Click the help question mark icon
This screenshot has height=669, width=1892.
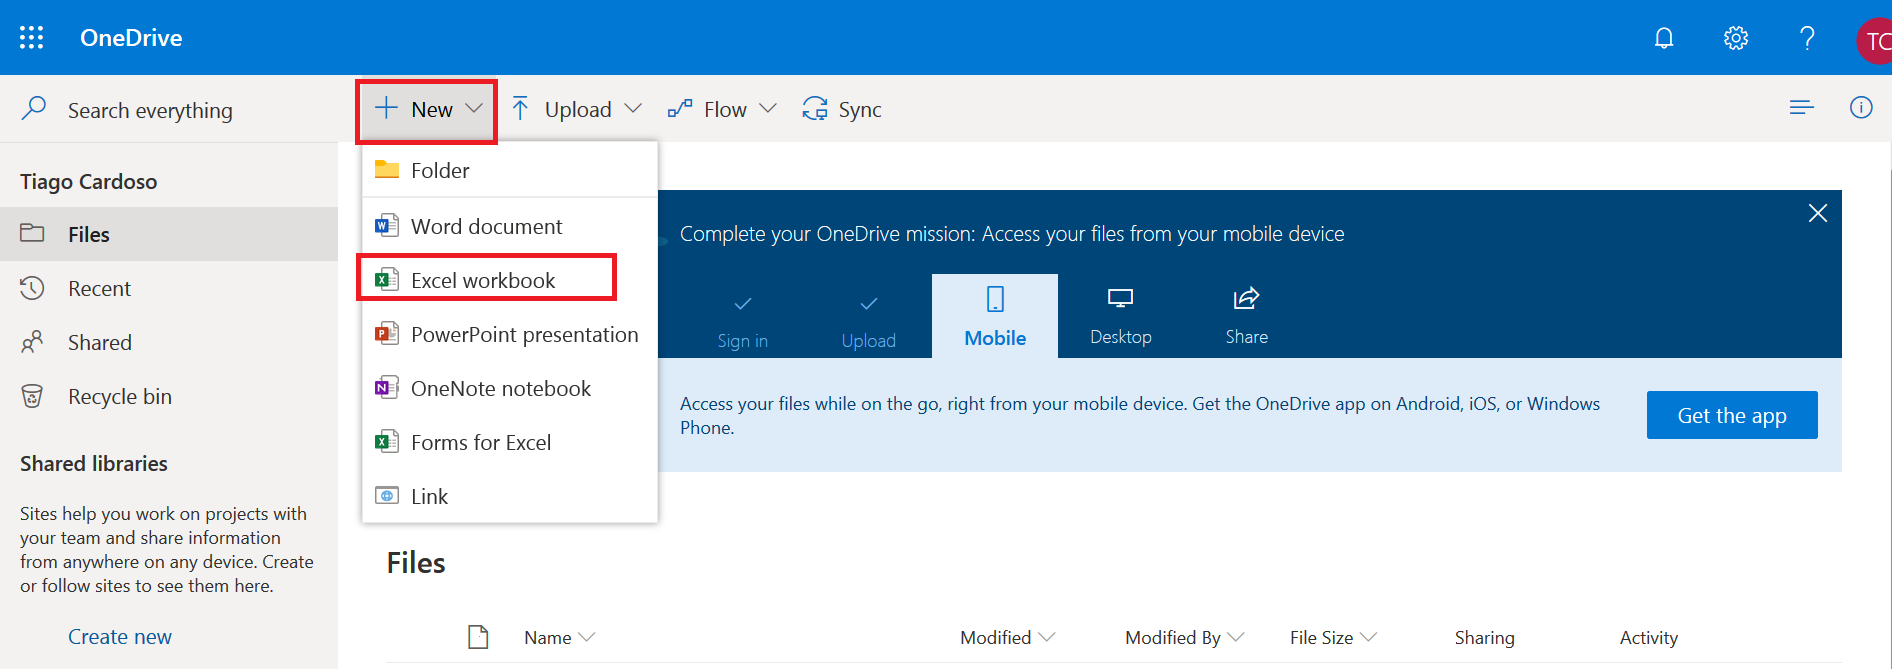pyautogui.click(x=1806, y=38)
